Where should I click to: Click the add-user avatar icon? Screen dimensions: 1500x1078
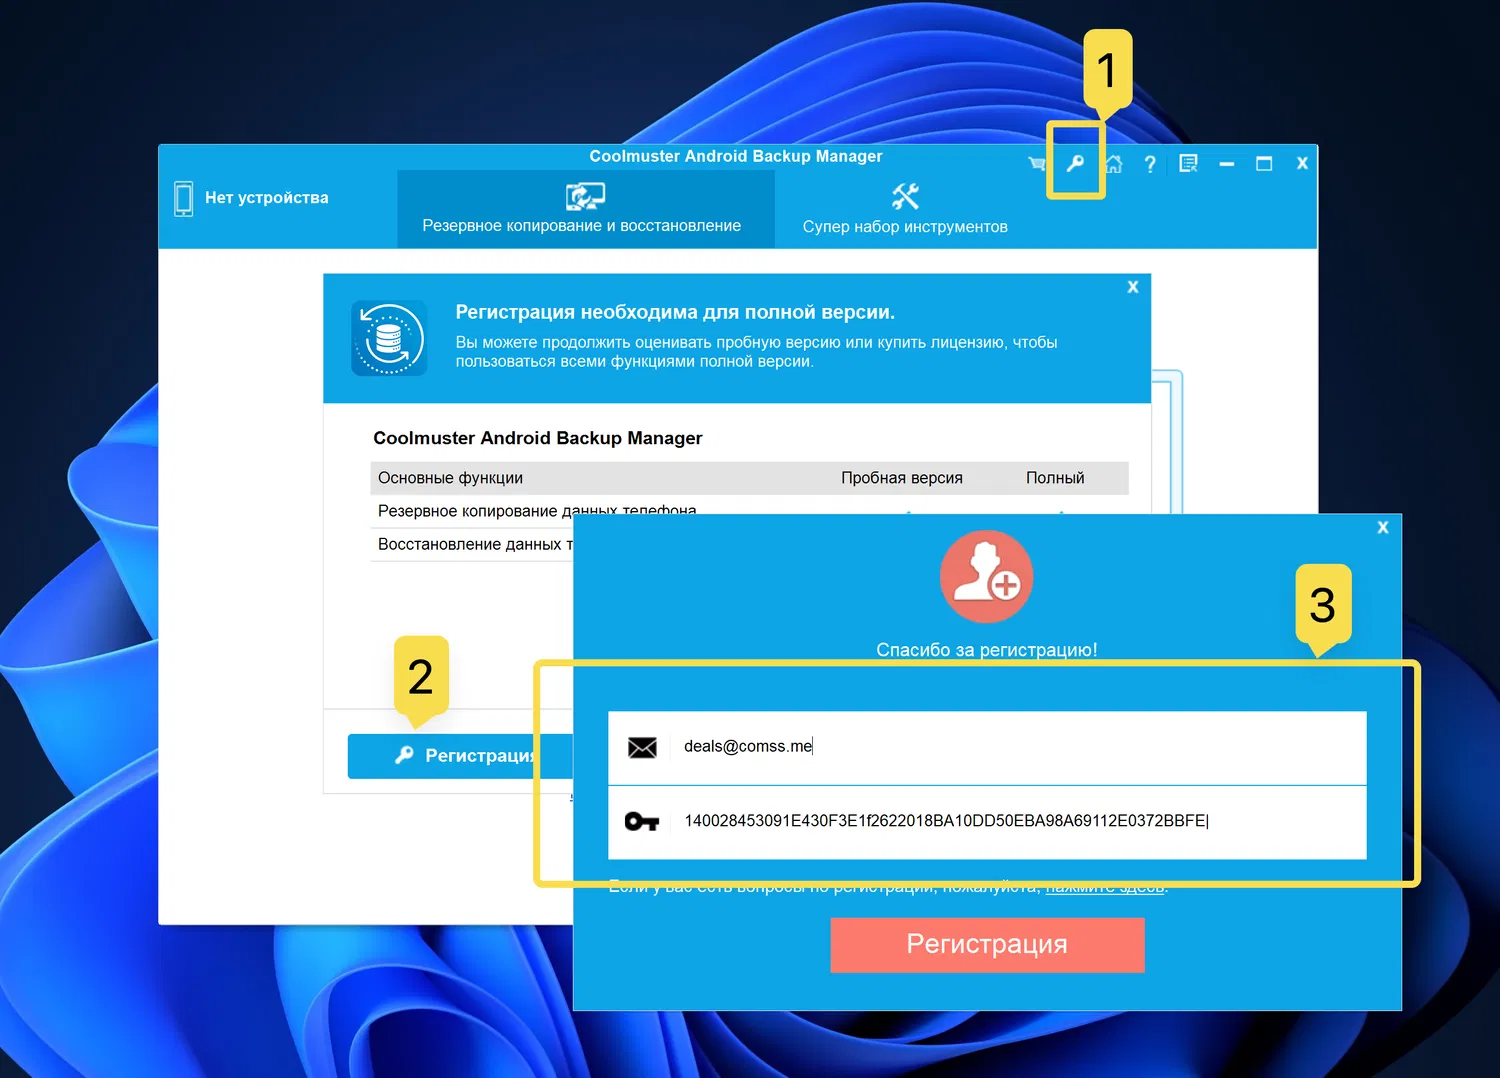(x=986, y=577)
